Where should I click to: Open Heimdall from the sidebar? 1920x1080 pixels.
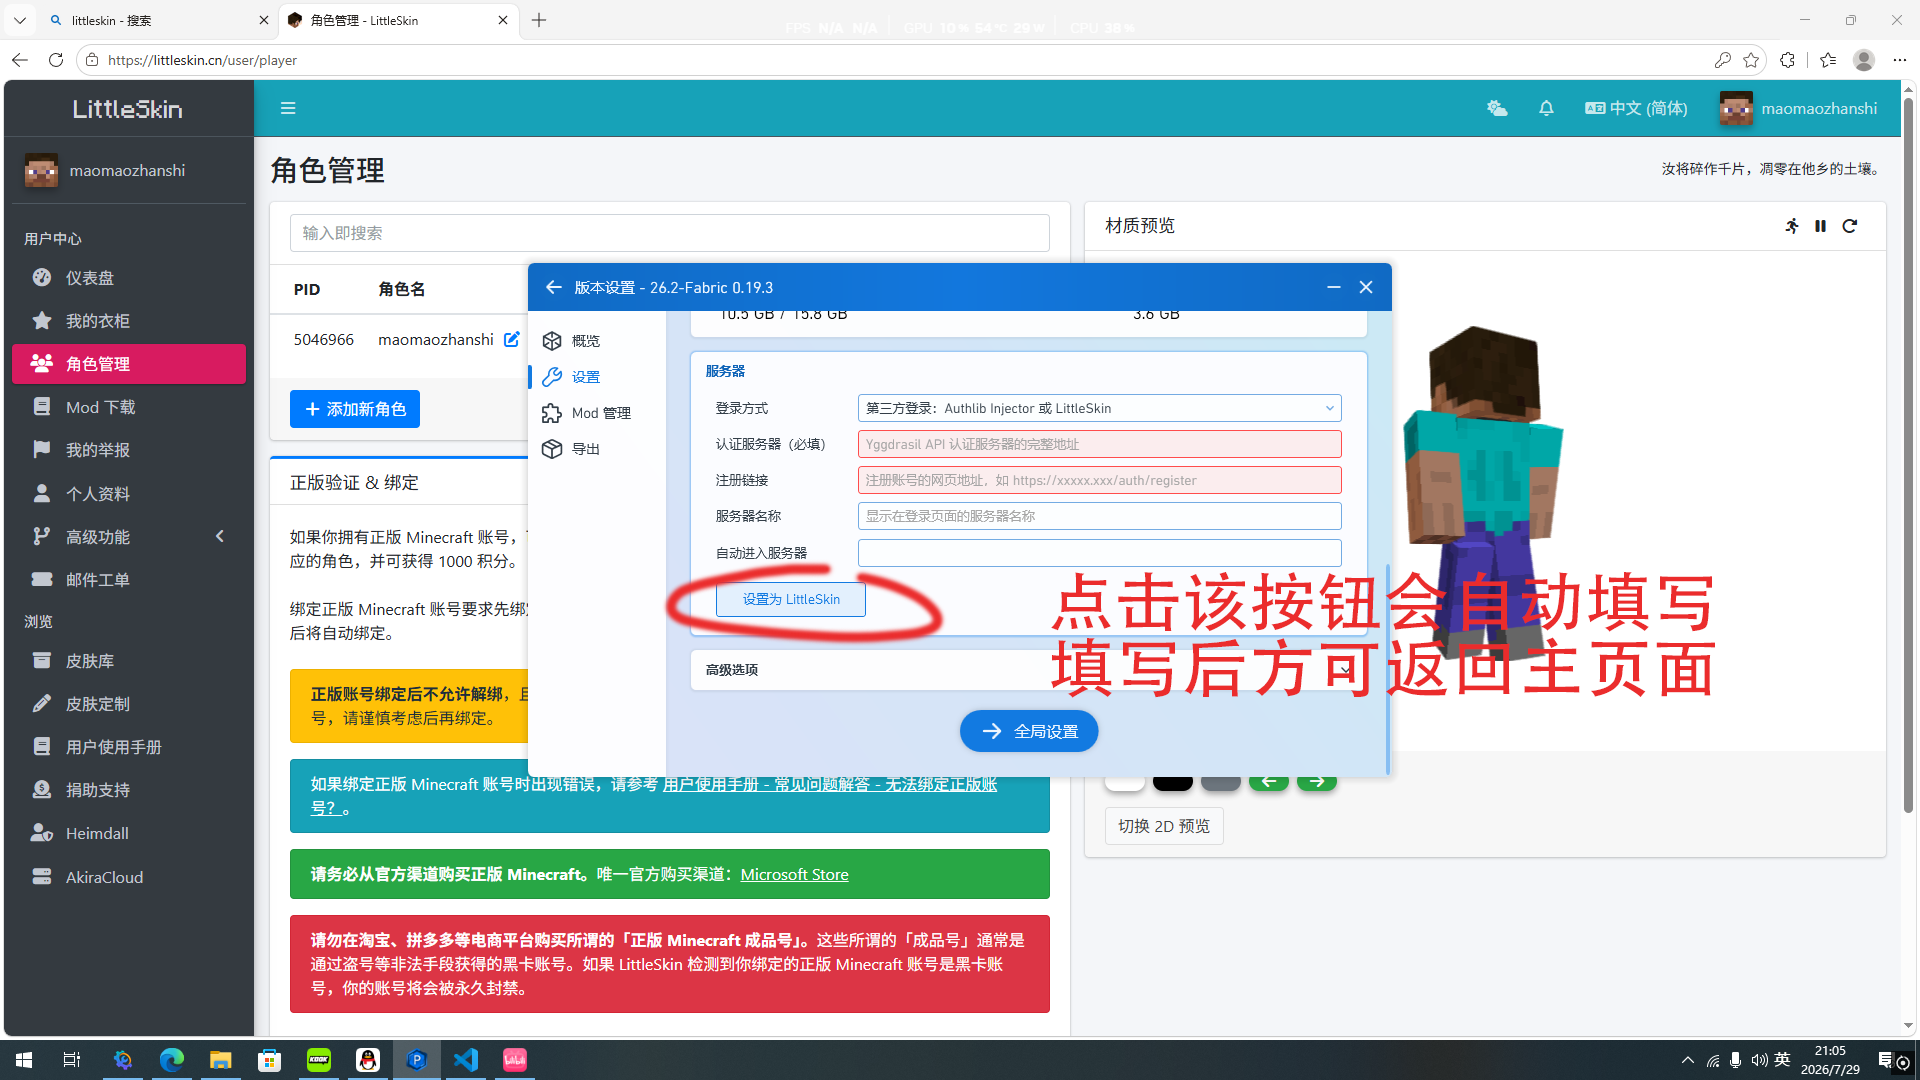(129, 833)
